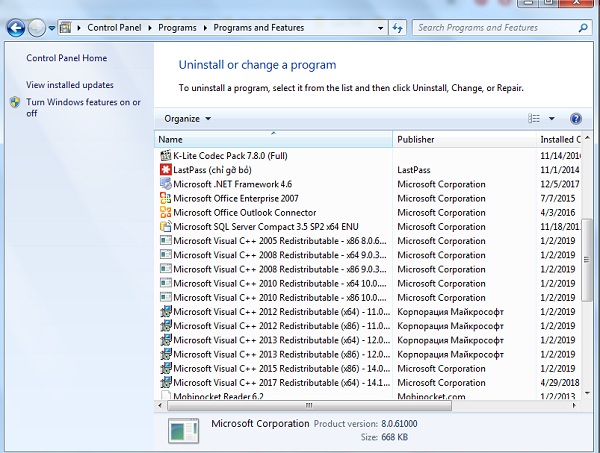Open the Organize dropdown menu
The image size is (600, 453).
[x=187, y=119]
